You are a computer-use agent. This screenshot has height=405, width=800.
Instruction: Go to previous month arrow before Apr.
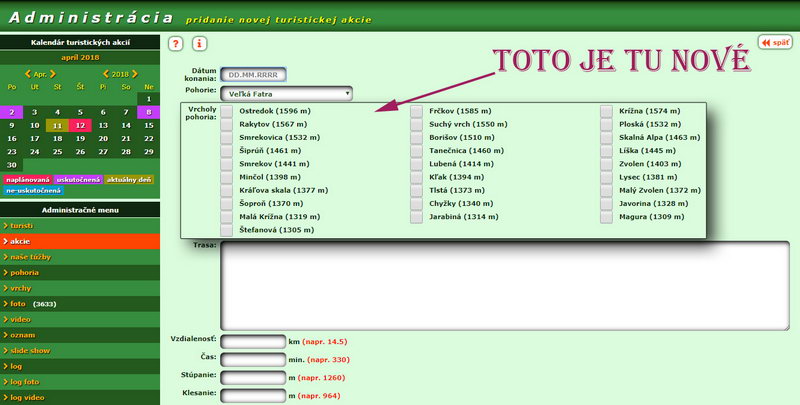tap(28, 74)
